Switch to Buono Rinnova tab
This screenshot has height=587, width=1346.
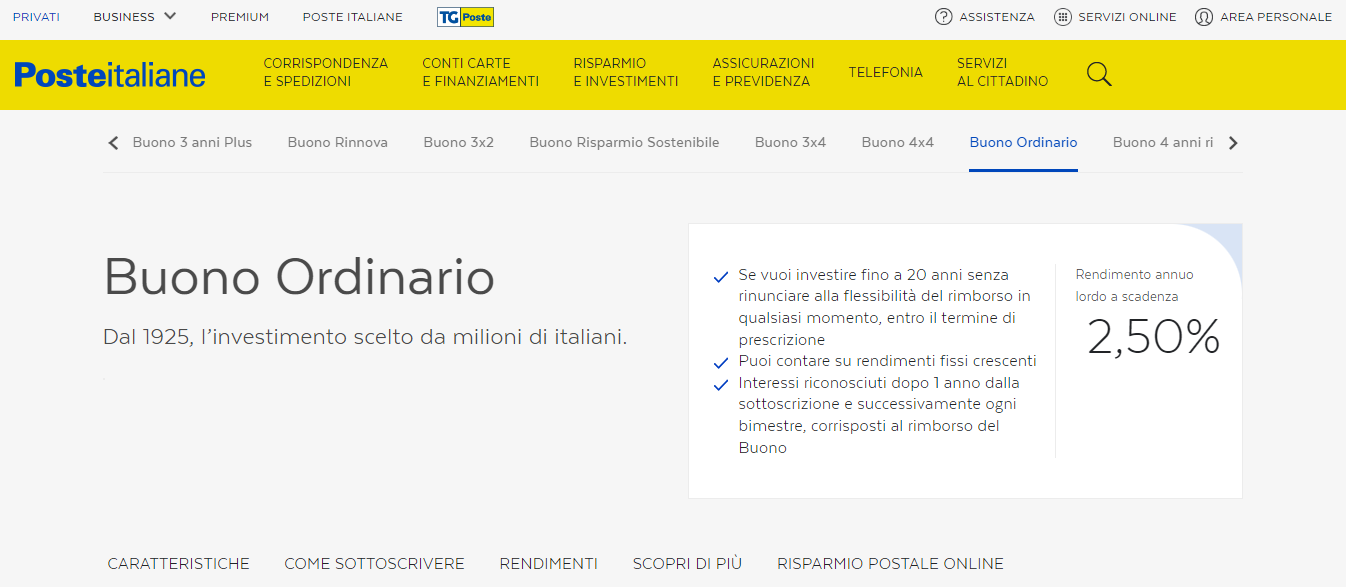coord(337,143)
